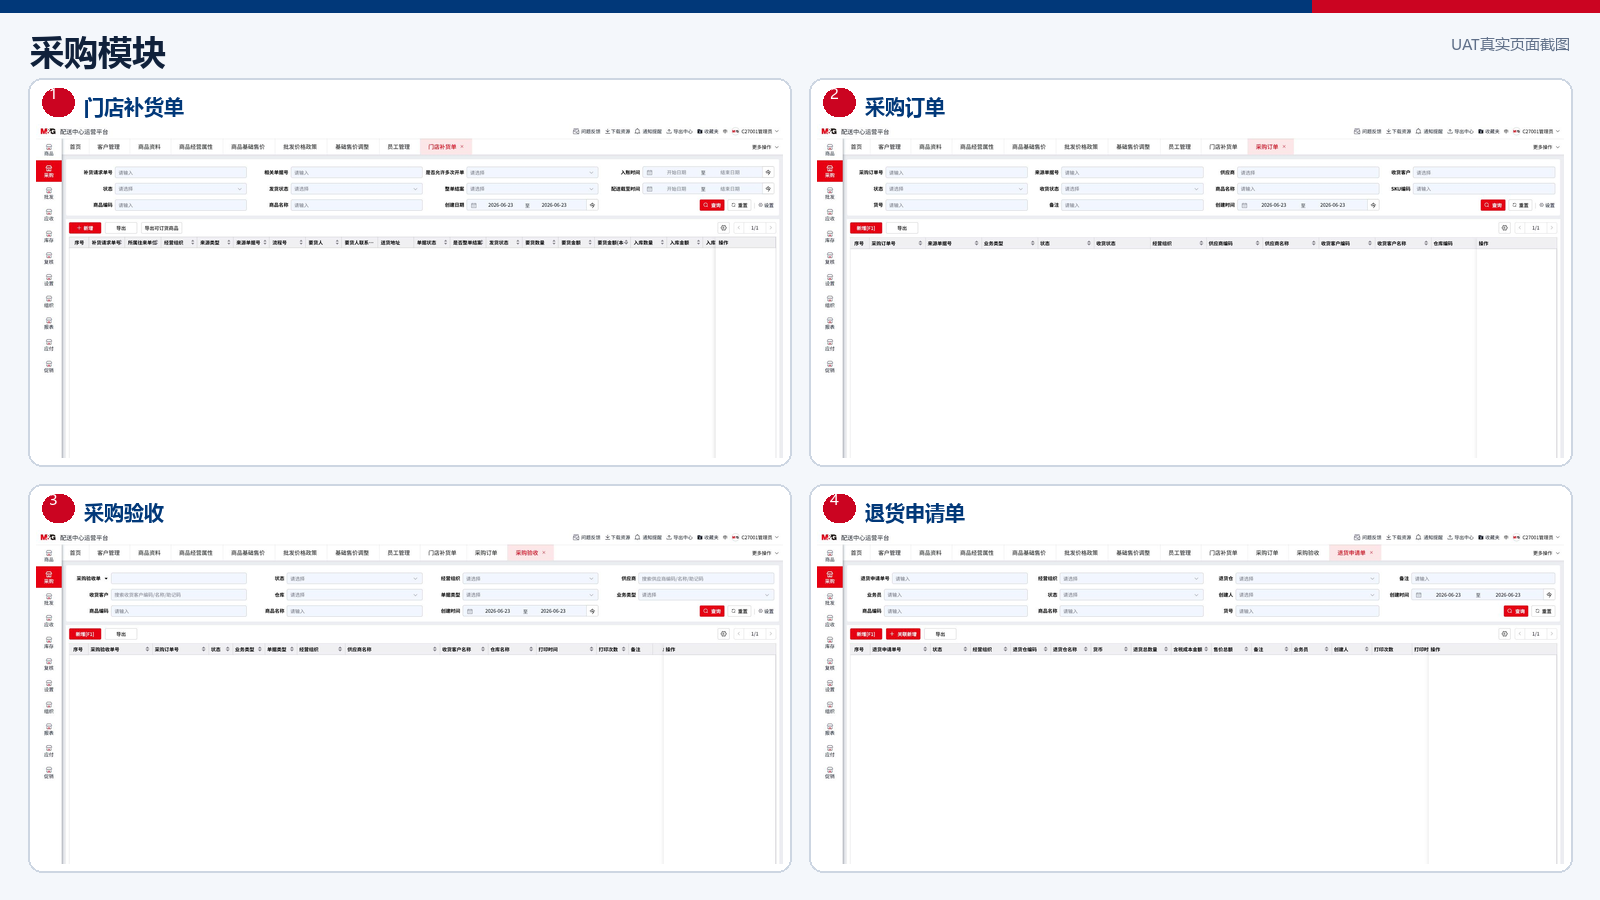
Task: Click 设置 link in 采购验收 filter area
Action: 766,611
